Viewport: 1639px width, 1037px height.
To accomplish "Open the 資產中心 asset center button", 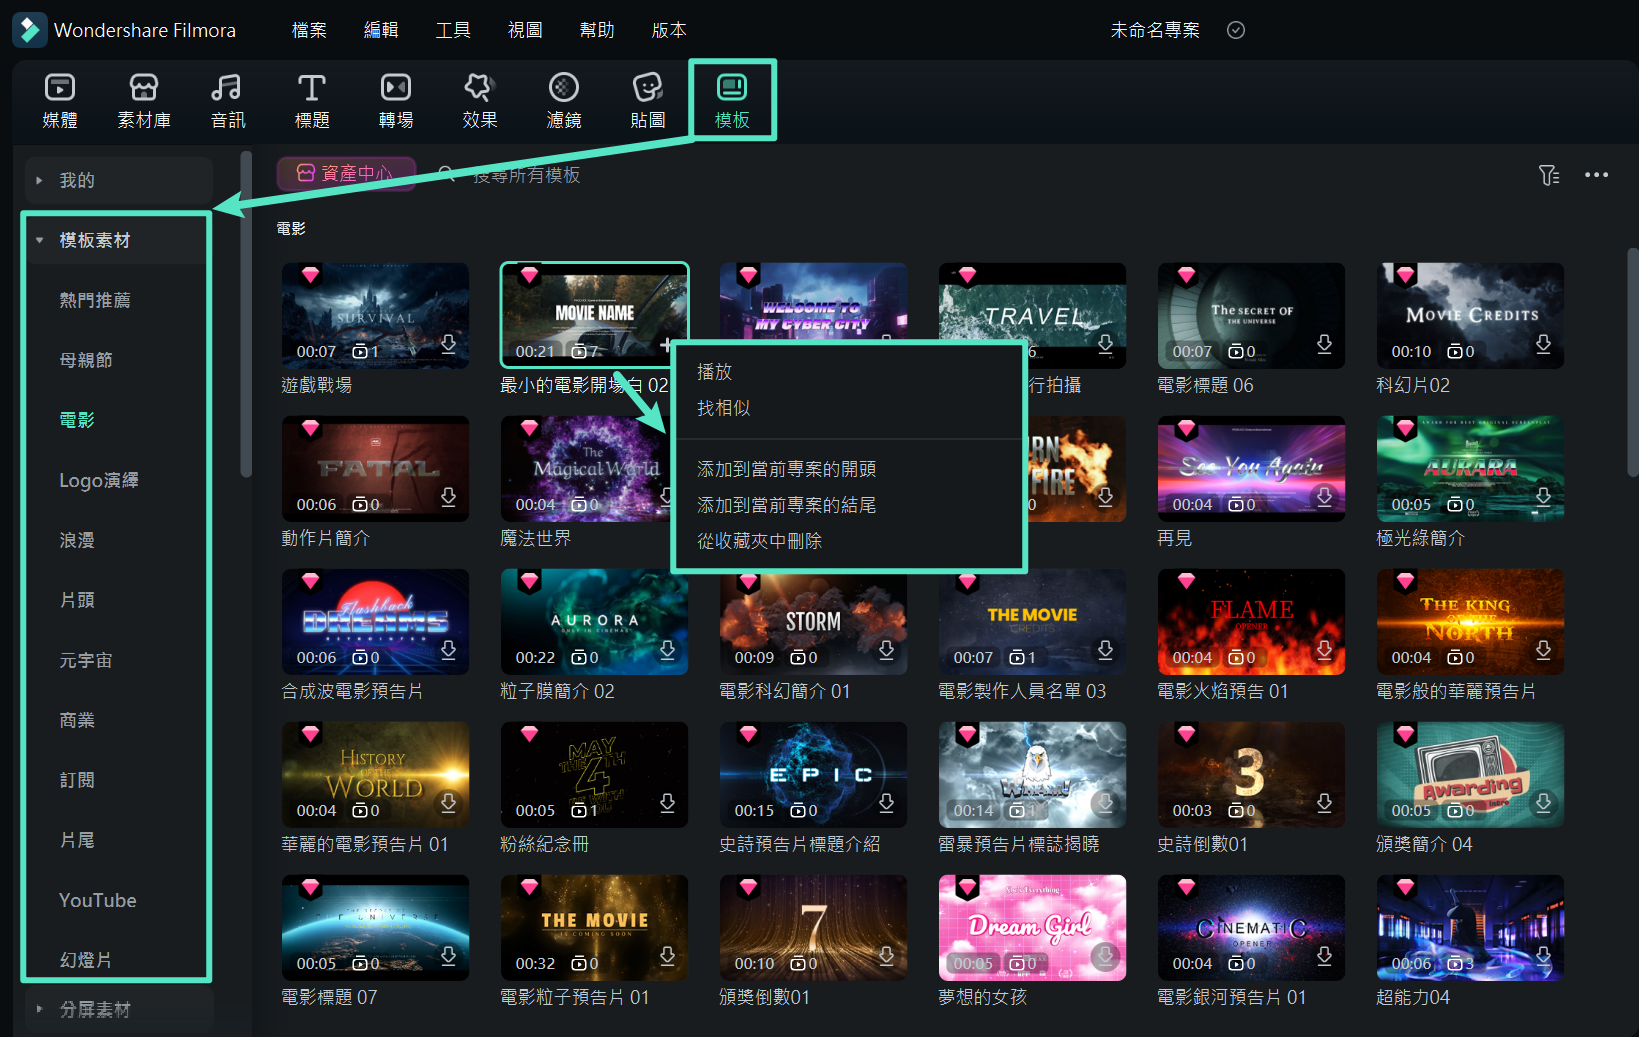I will [346, 174].
